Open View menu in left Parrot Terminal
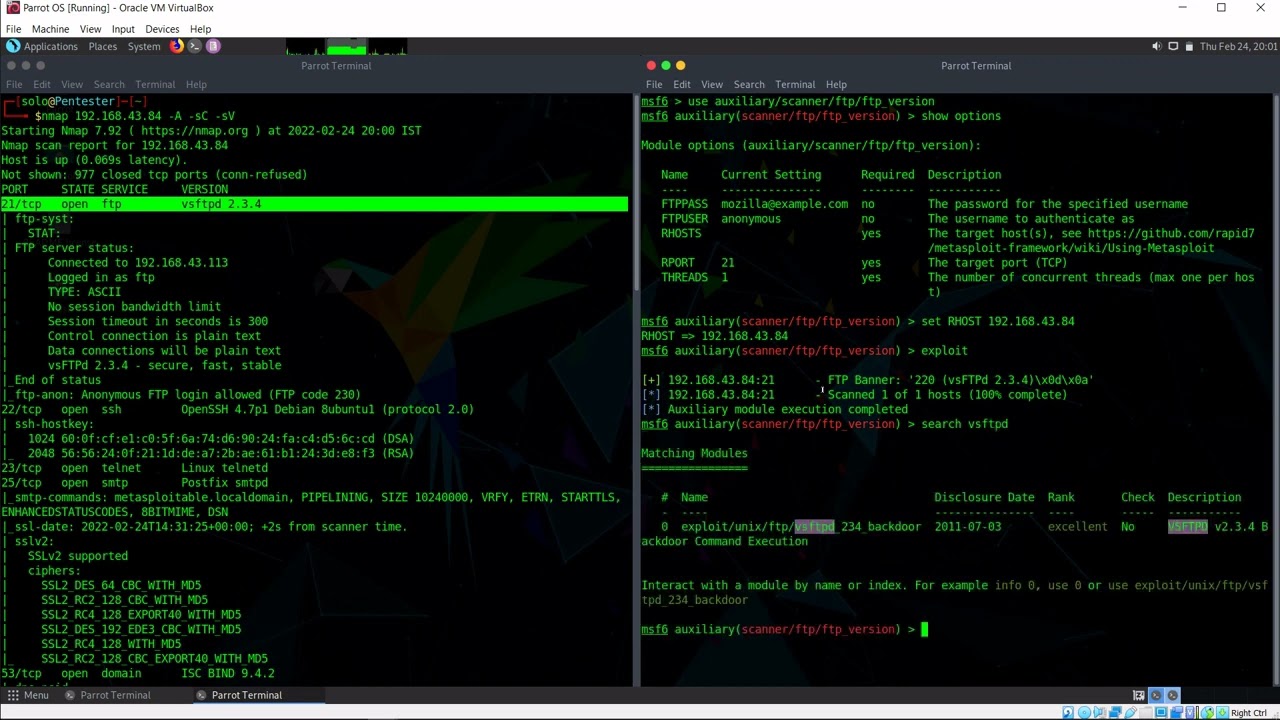The image size is (1280, 720). coord(72,84)
